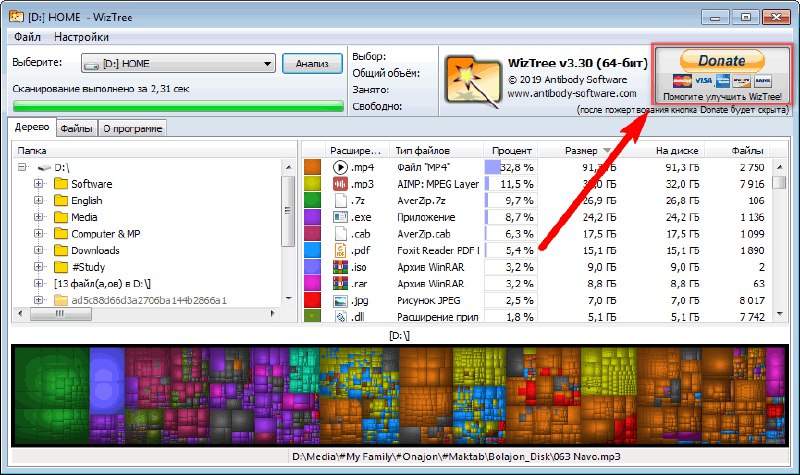
Task: Click the orange .mp4 color swatch
Action: coord(312,167)
